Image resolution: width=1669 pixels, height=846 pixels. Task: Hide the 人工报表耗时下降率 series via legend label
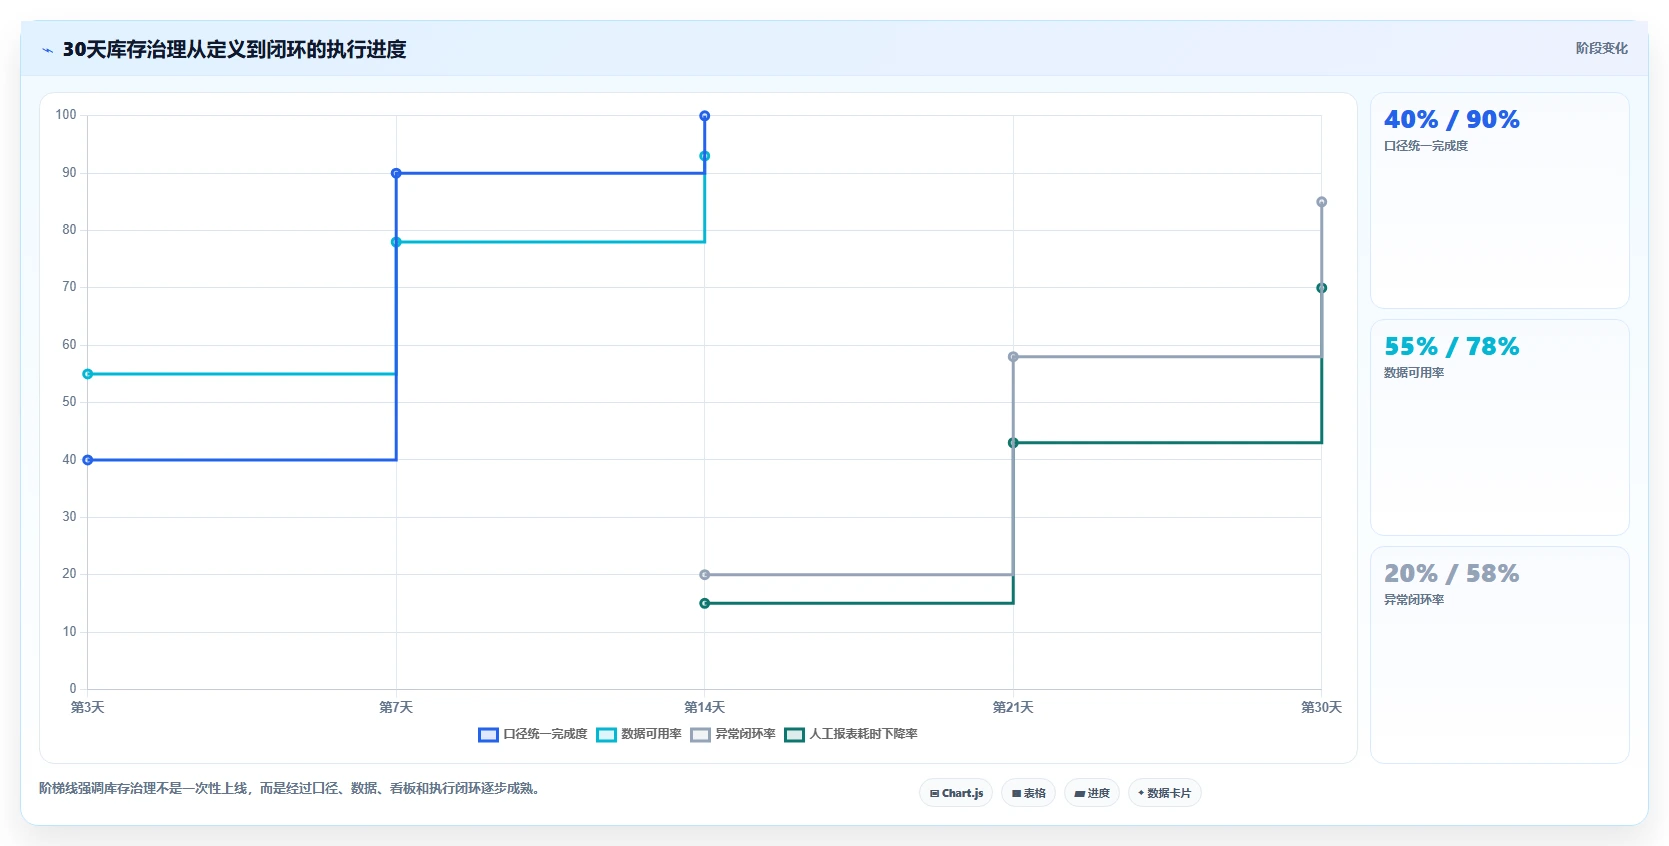(863, 734)
